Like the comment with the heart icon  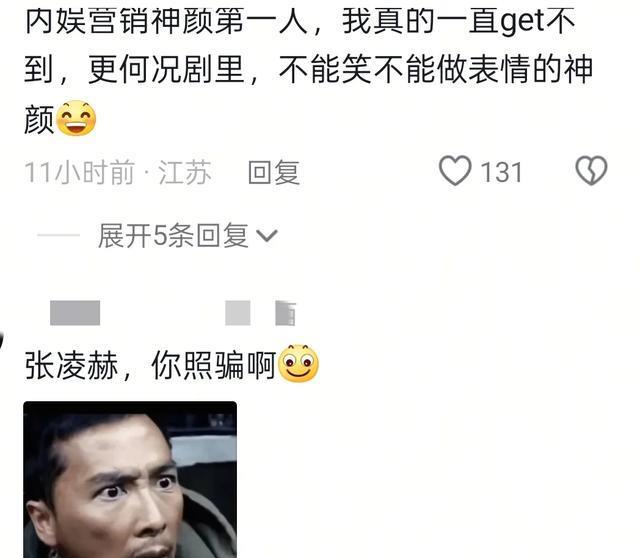click(455, 171)
